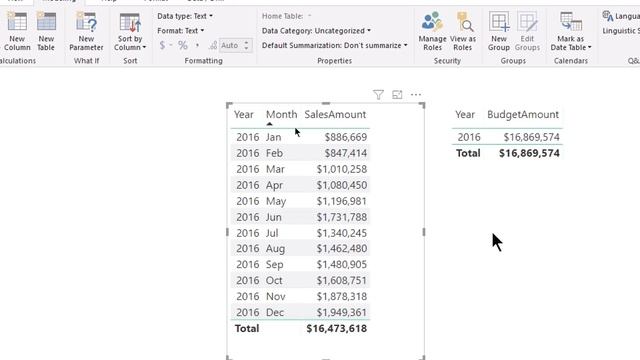Open the Data type Text dropdown
The width and height of the screenshot is (640, 360).
pyautogui.click(x=185, y=16)
